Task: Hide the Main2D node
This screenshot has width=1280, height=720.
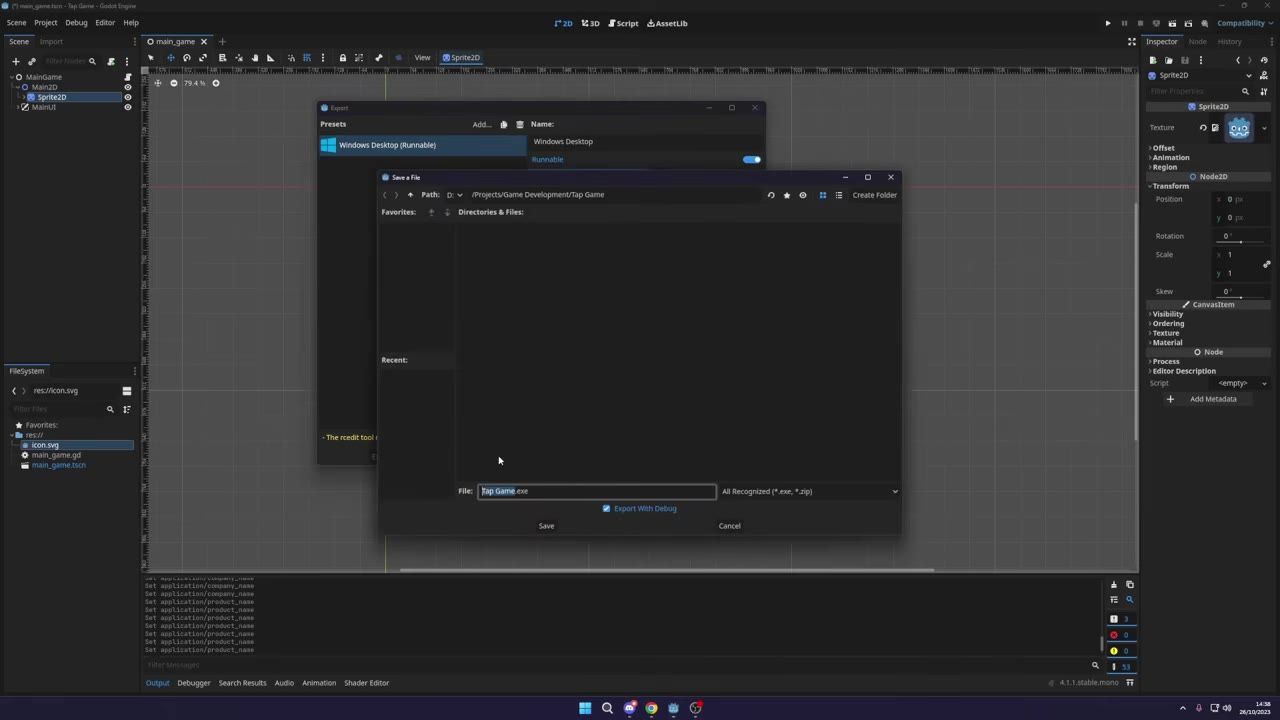Action: [x=127, y=87]
